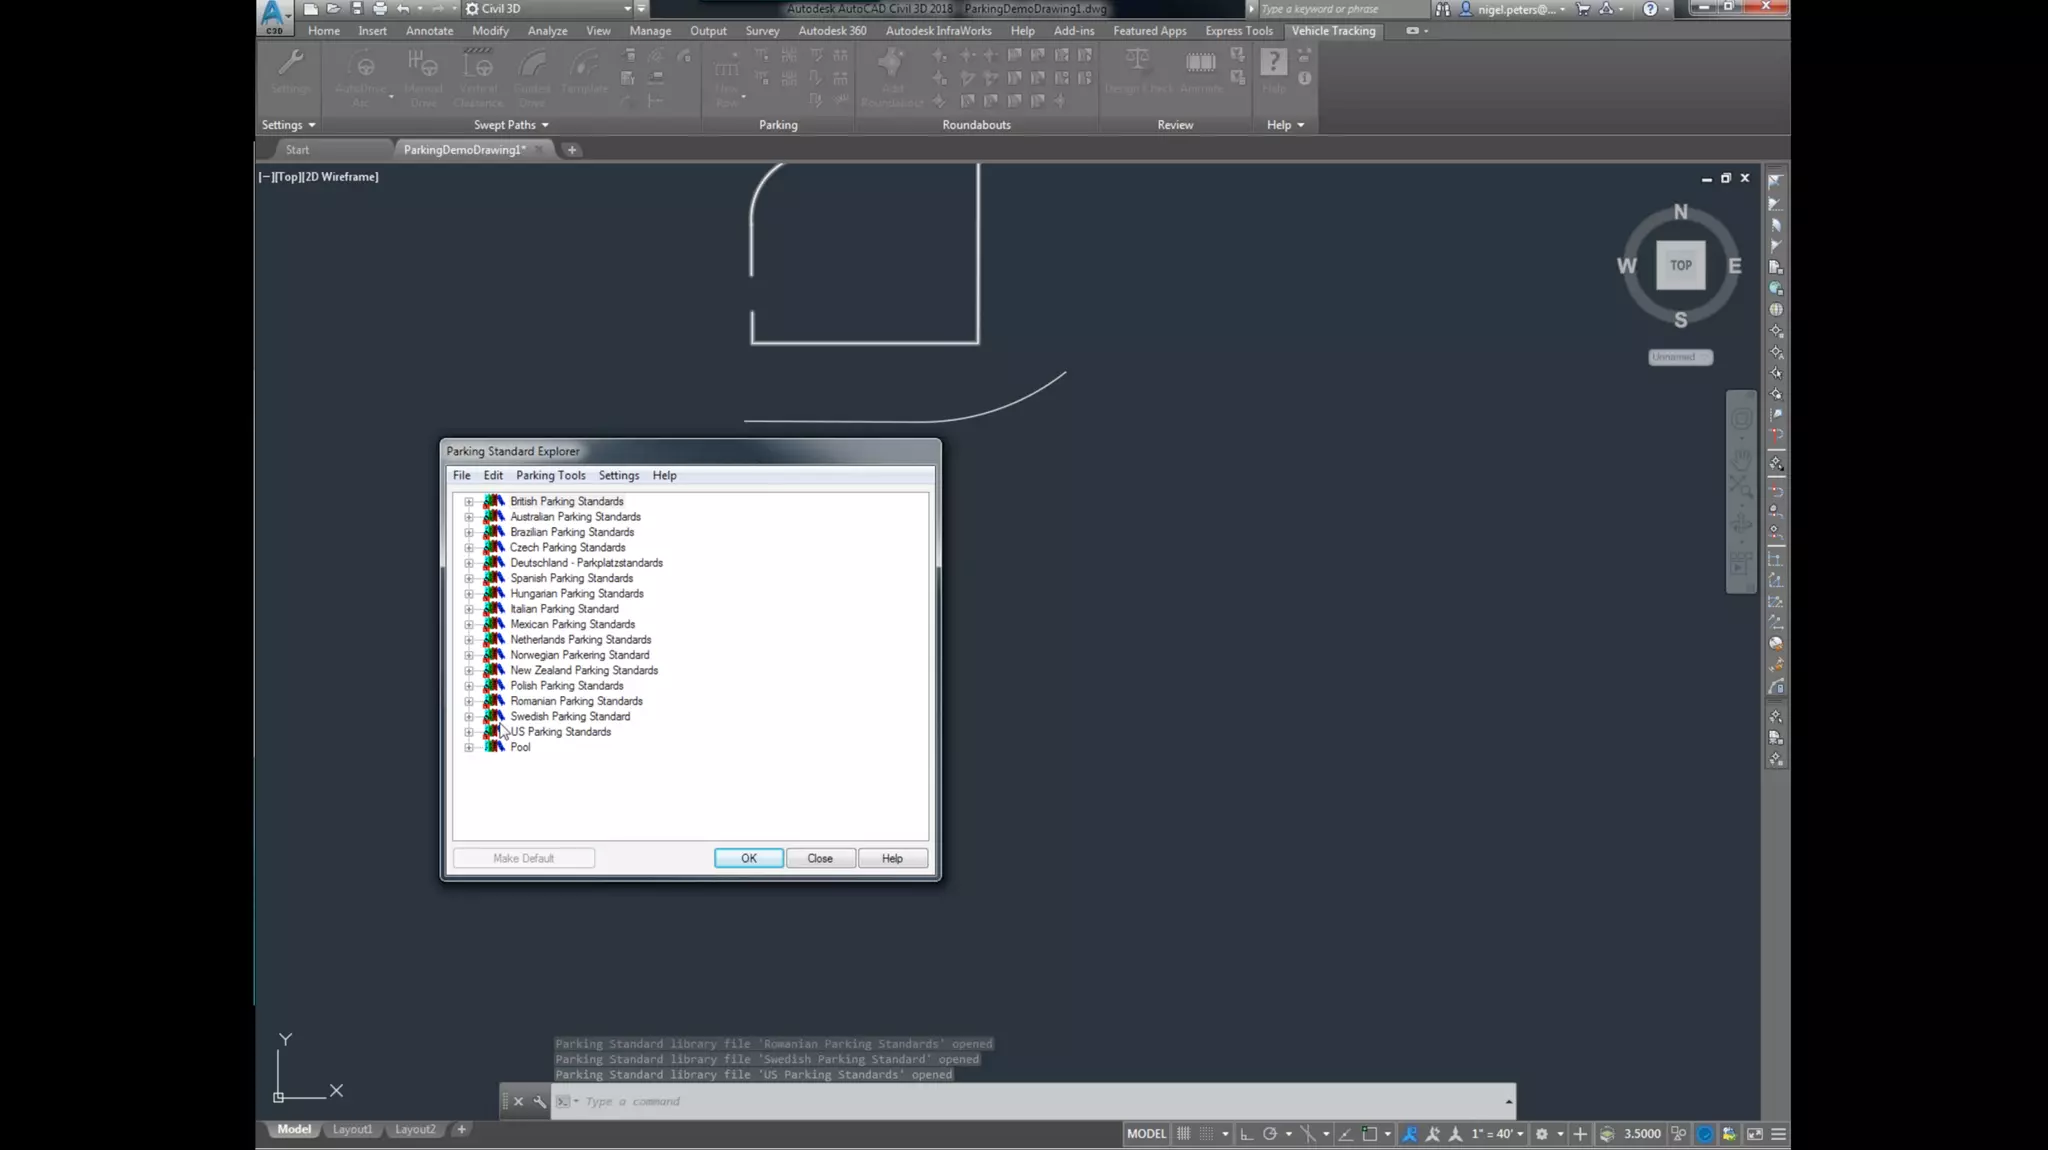Click the Save icon in quick access toolbar
Viewport: 2048px width, 1150px height.
point(357,9)
